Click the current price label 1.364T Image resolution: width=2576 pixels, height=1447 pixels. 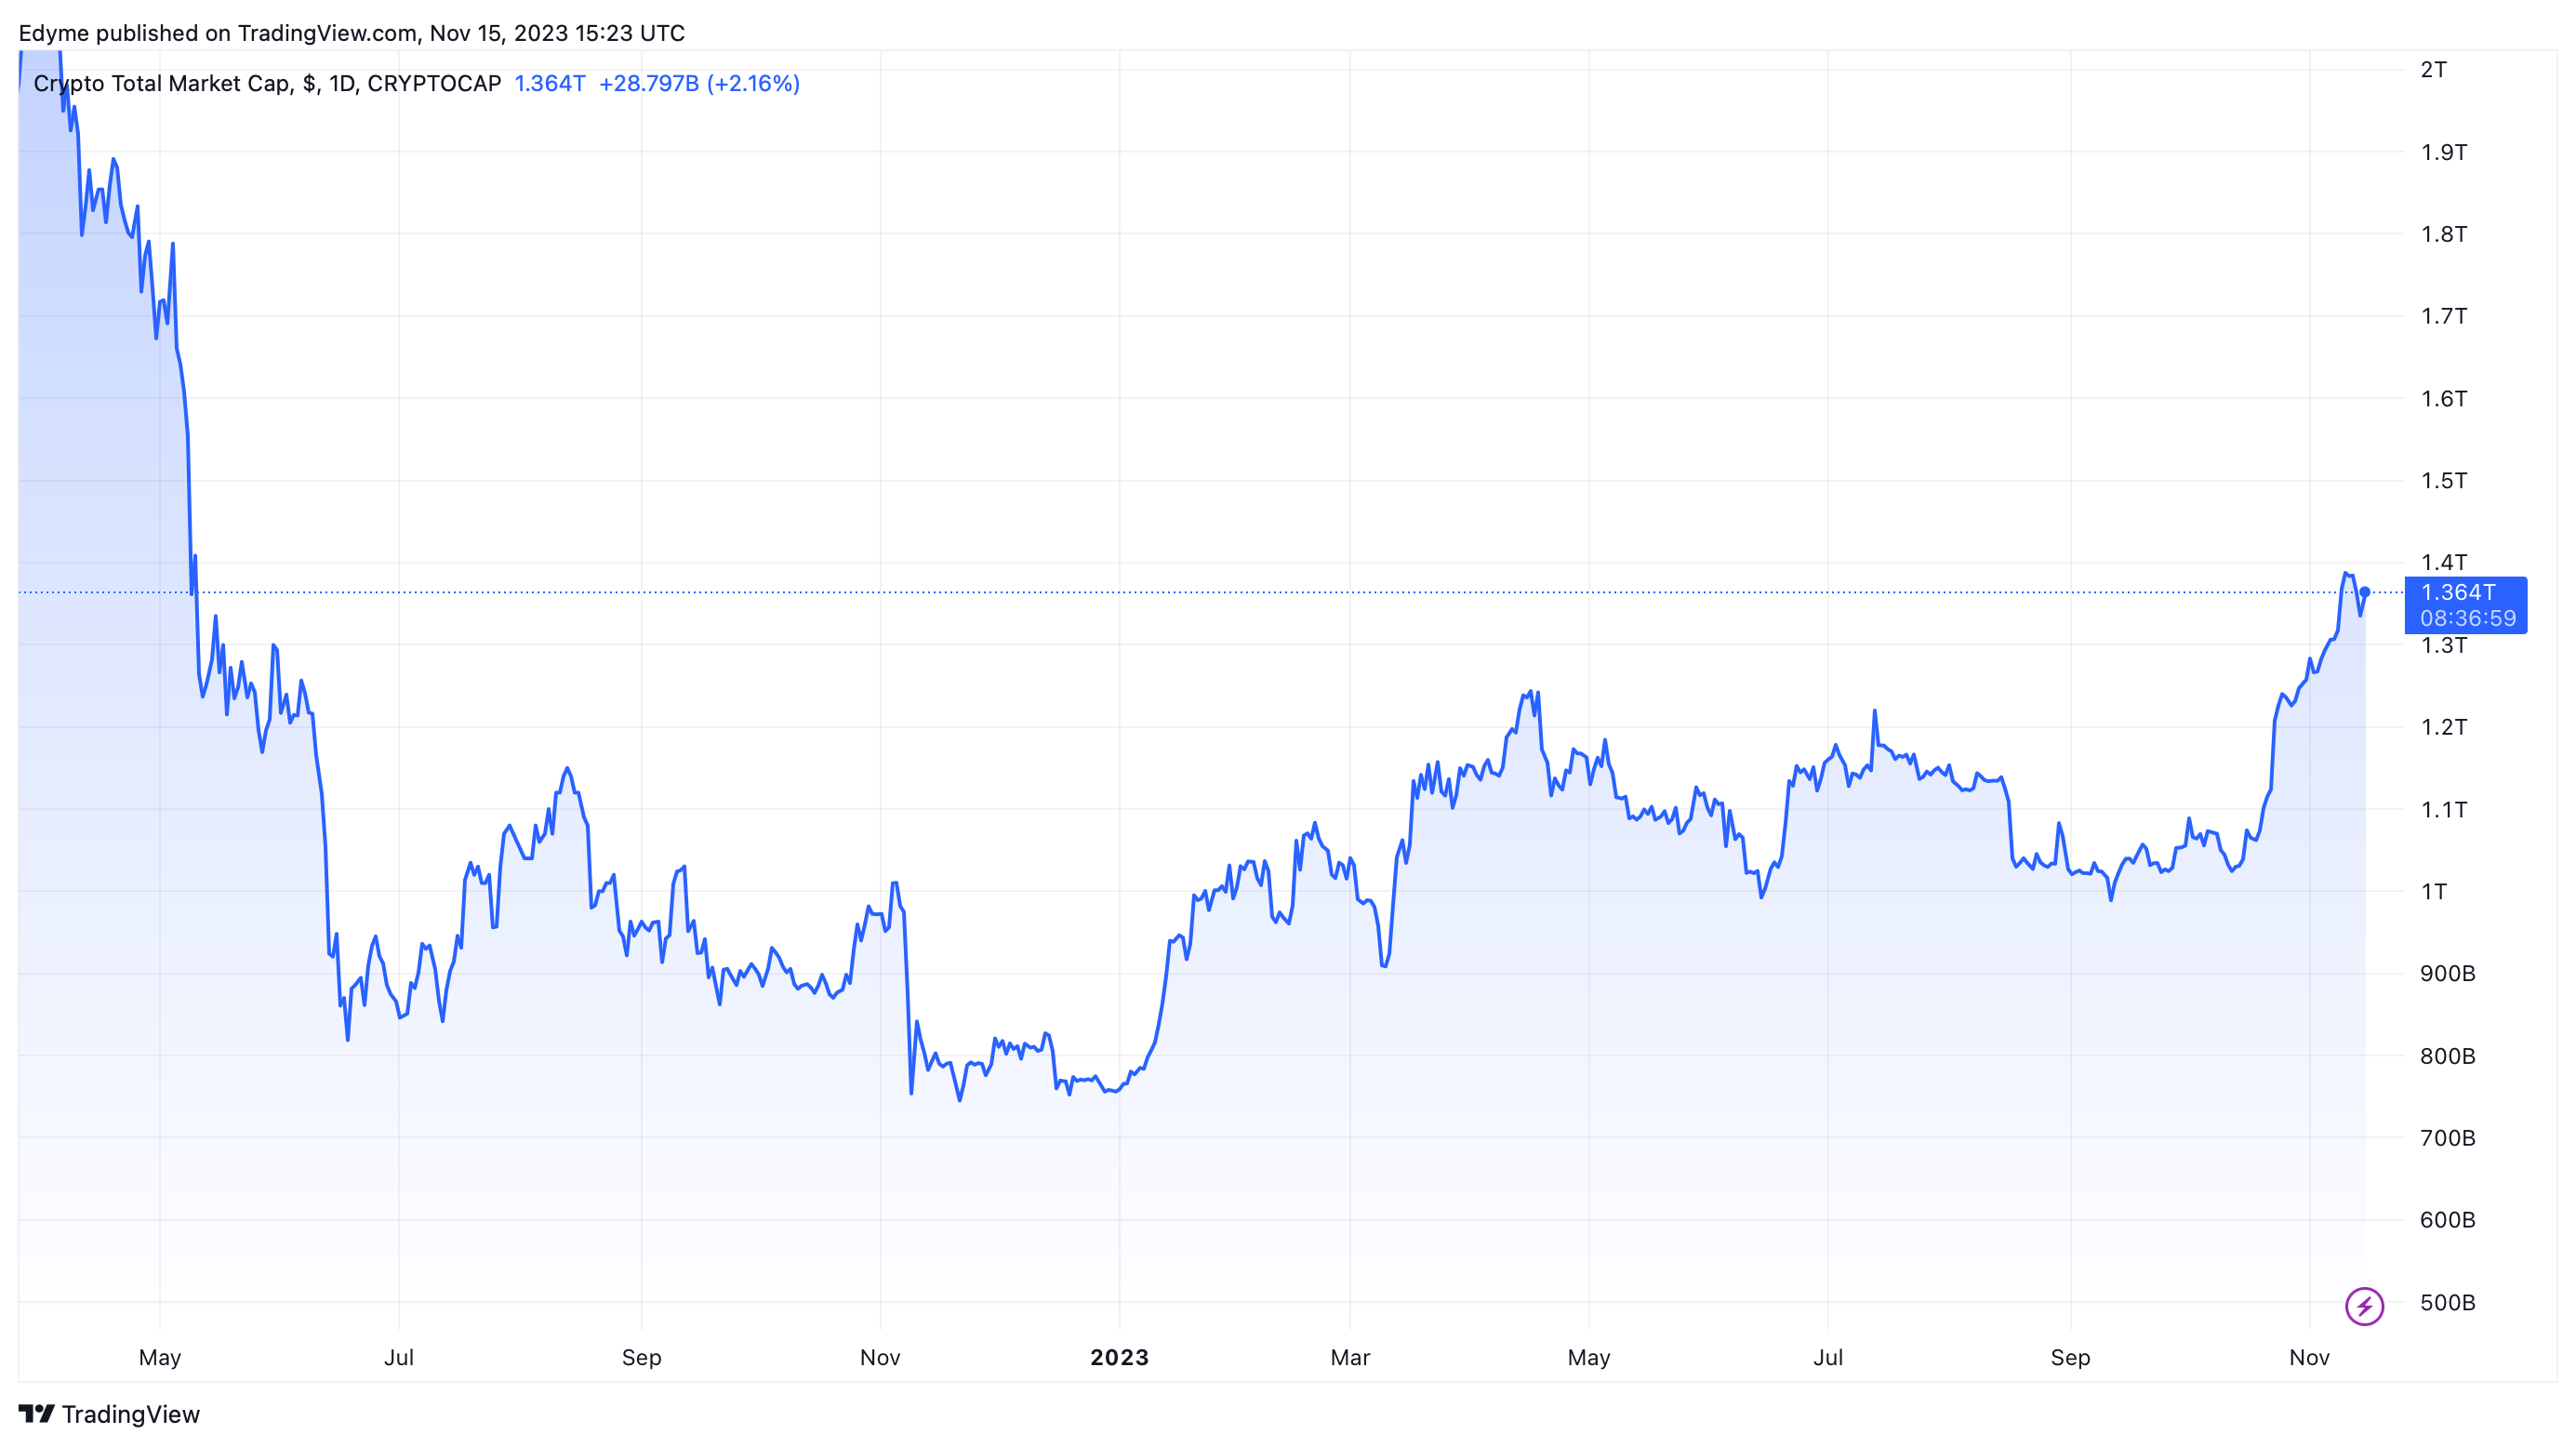pos(2458,592)
